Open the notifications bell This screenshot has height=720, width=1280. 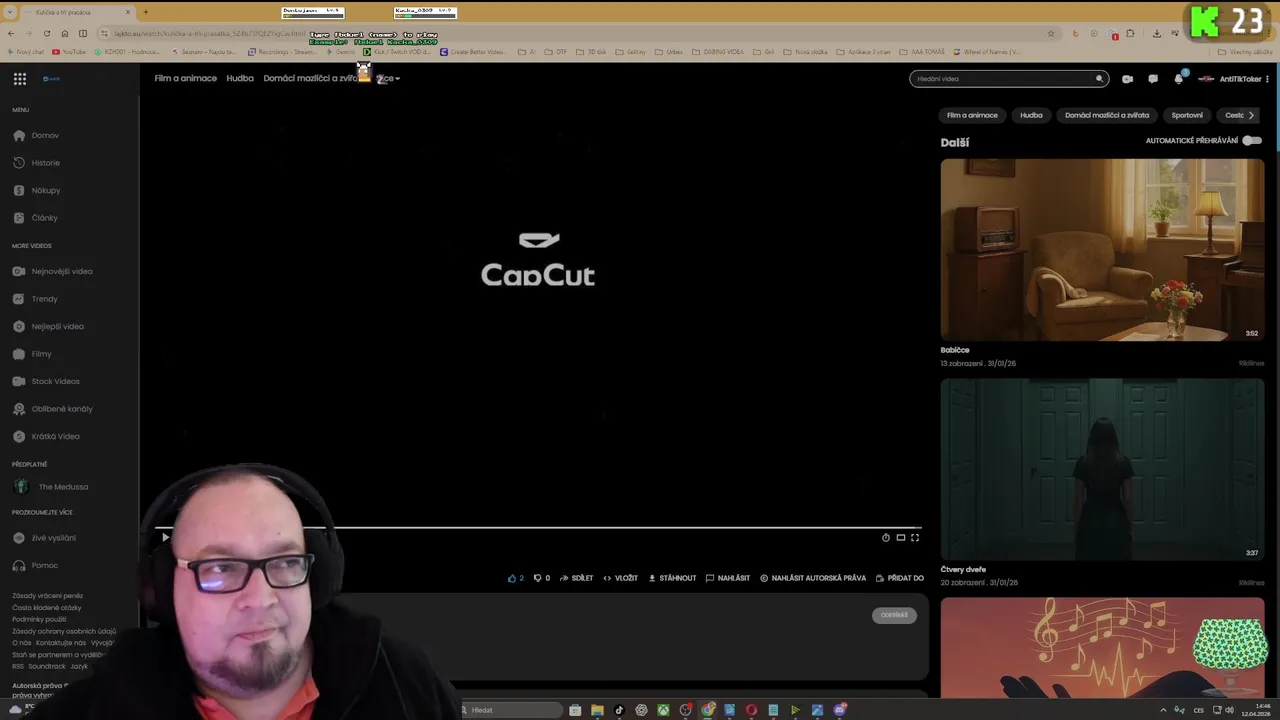click(x=1179, y=78)
